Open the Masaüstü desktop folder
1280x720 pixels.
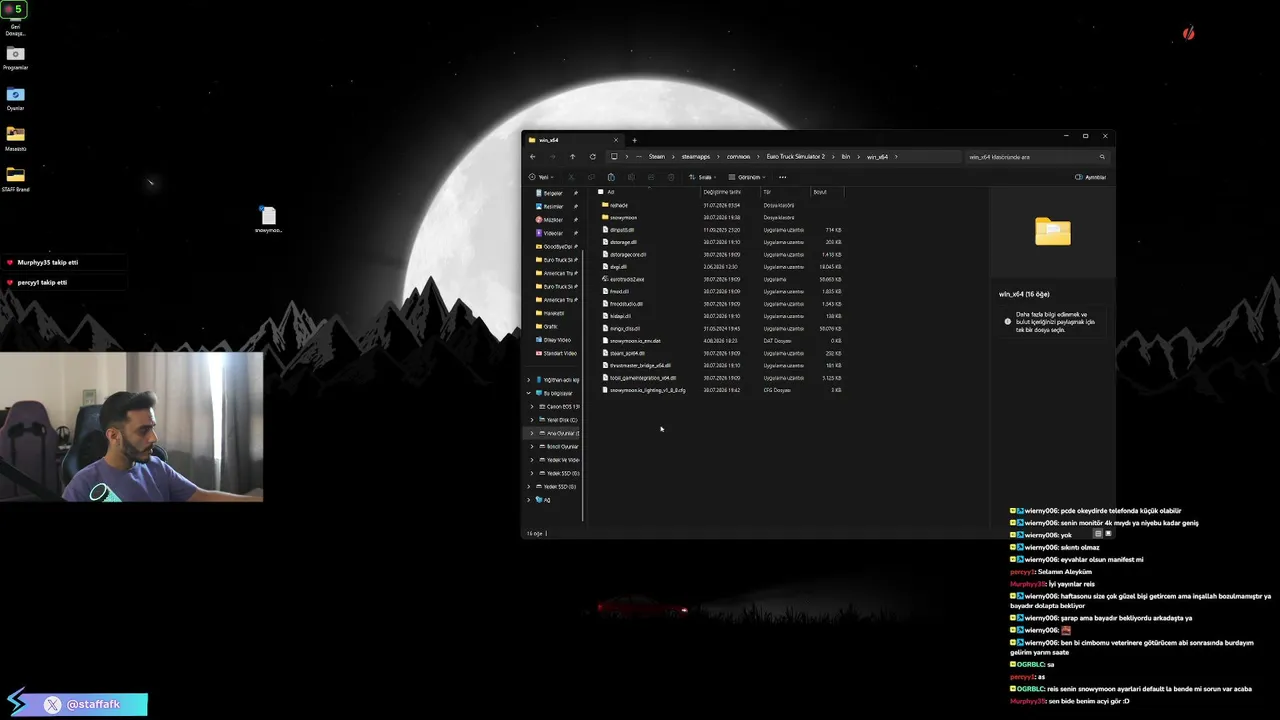15,138
